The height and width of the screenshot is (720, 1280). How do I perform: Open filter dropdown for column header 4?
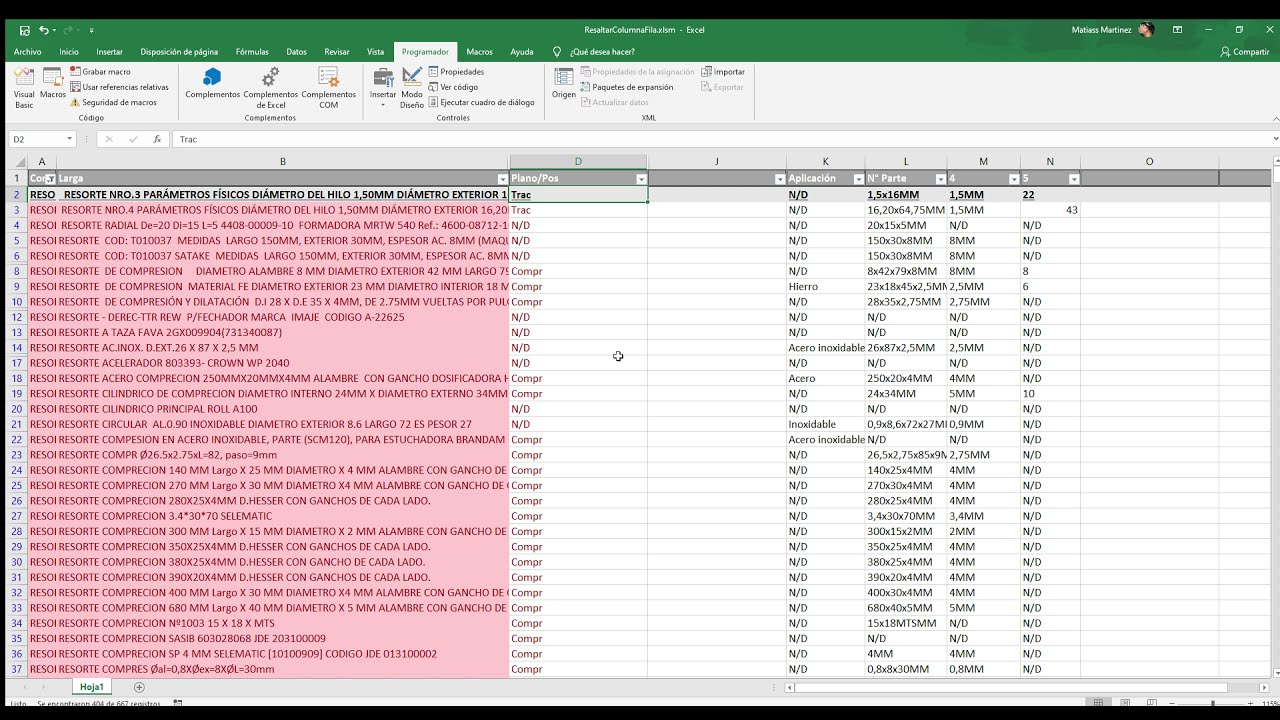point(1014,179)
